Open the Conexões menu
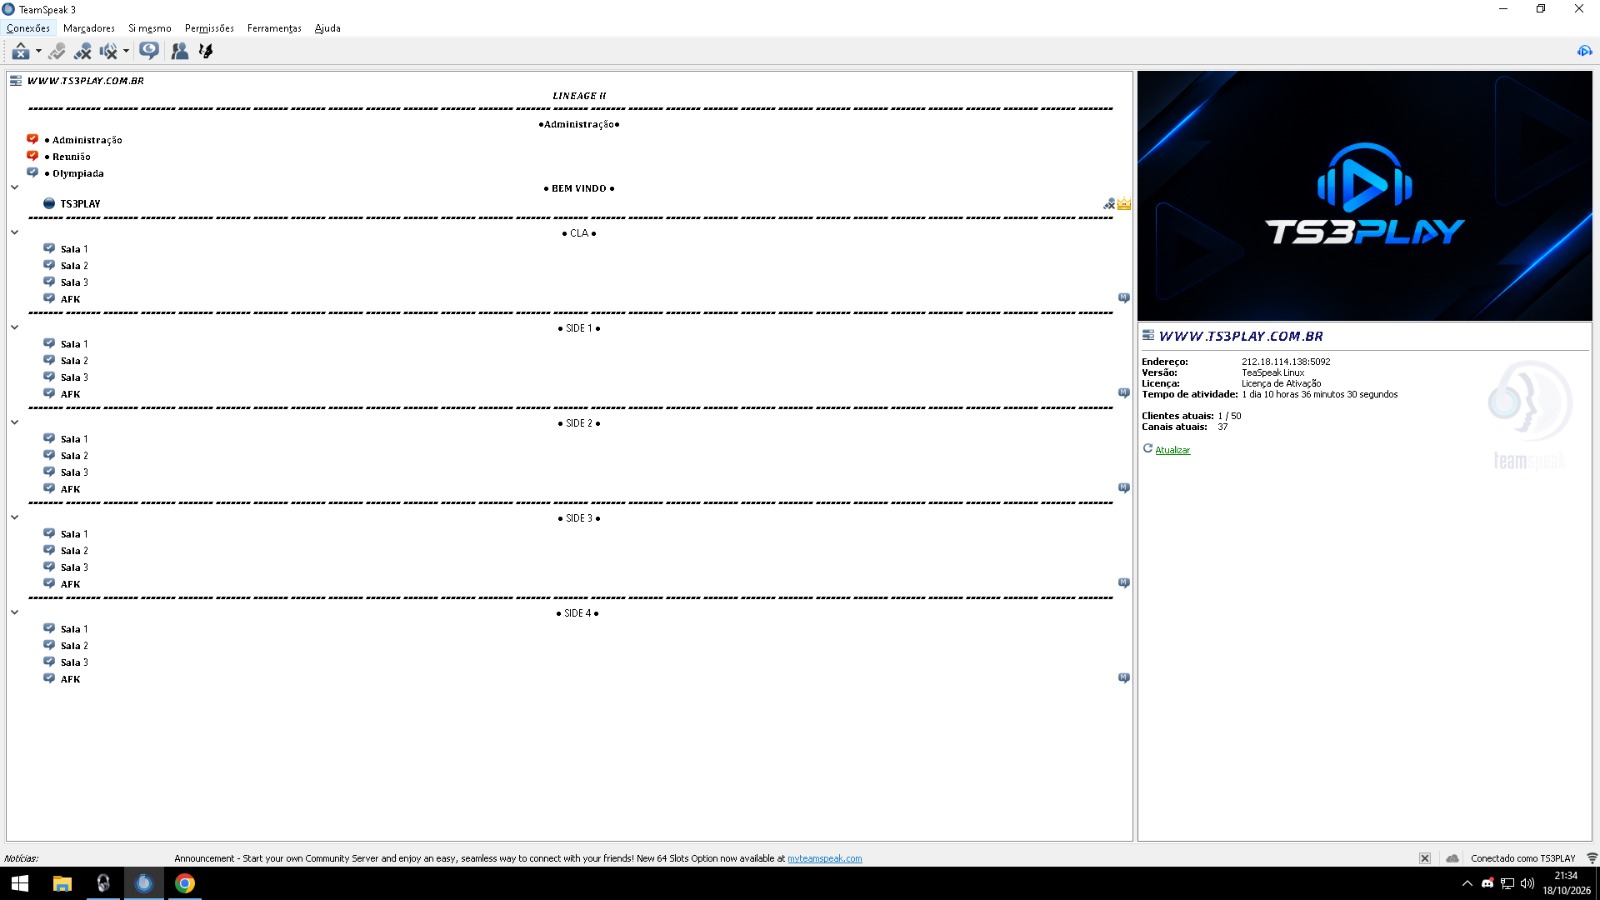 click(28, 28)
